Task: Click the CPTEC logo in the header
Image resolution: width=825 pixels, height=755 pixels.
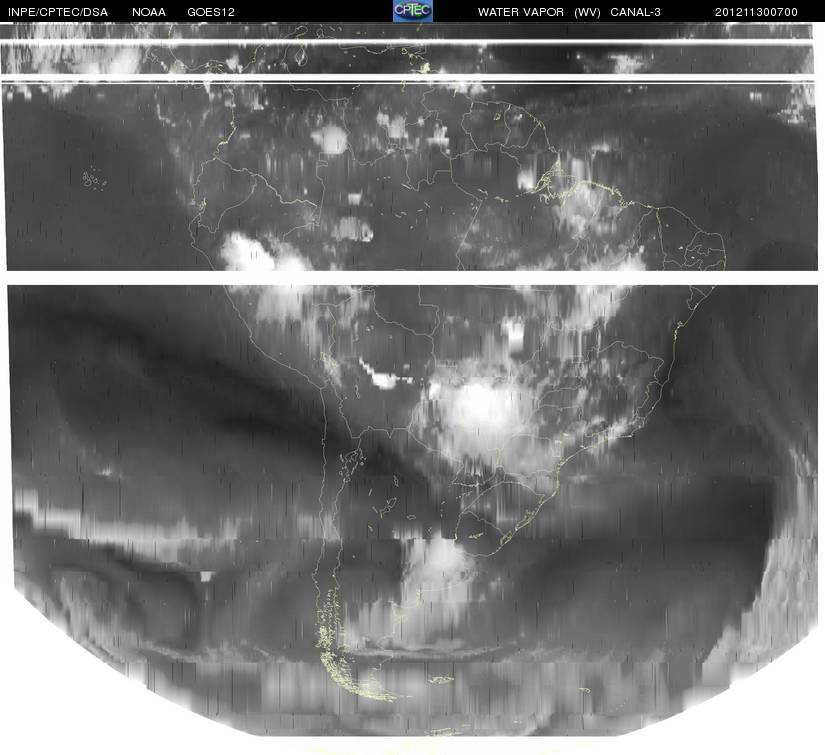Action: coord(413,11)
